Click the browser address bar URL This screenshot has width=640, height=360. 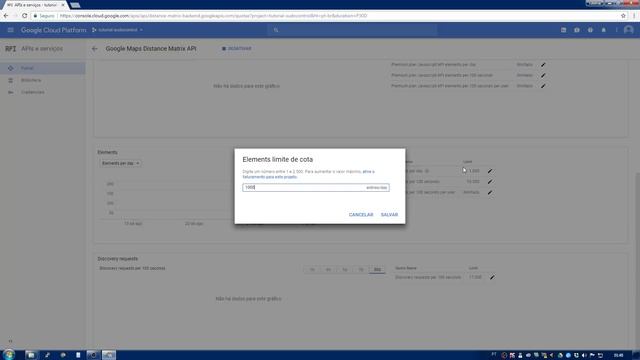coord(213,16)
